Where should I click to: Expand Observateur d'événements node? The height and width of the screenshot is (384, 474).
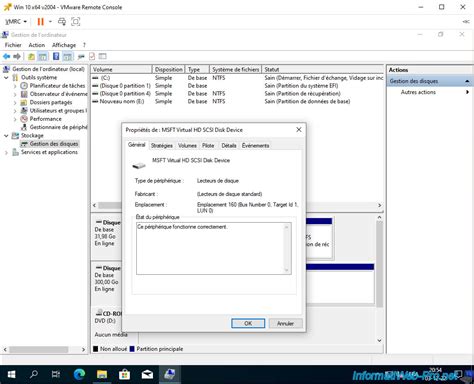coord(15,94)
